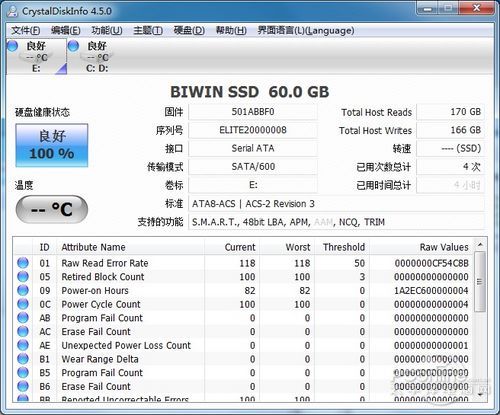Select the E: drive status orb
Viewport: 500px width, 415px height.
(x=12, y=46)
